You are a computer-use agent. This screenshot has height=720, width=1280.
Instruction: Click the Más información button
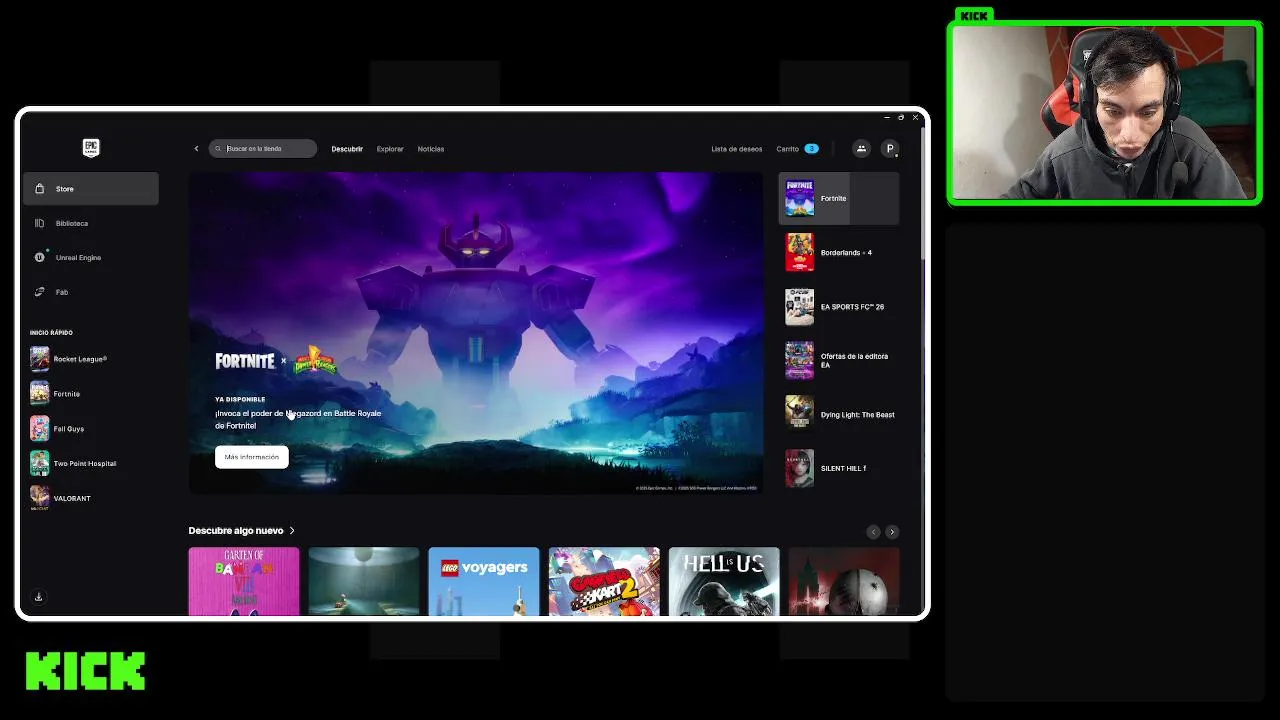pyautogui.click(x=252, y=457)
